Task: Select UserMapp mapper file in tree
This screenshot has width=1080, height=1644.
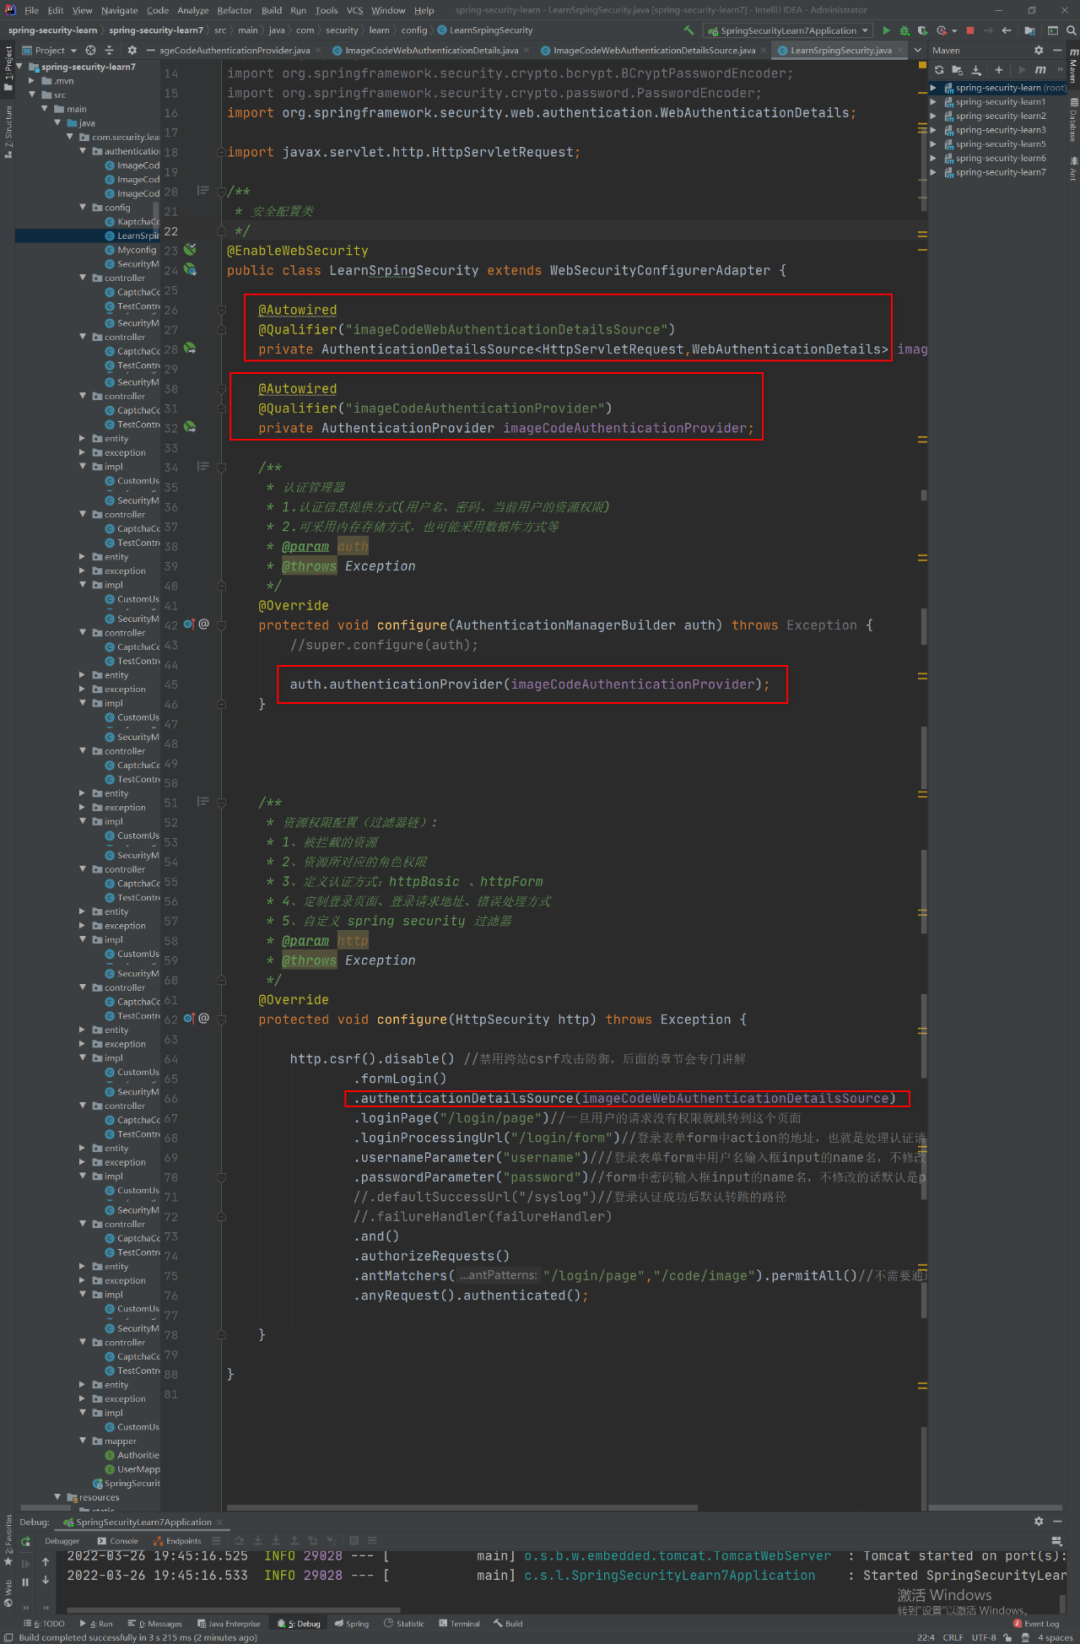Action: (x=132, y=1469)
